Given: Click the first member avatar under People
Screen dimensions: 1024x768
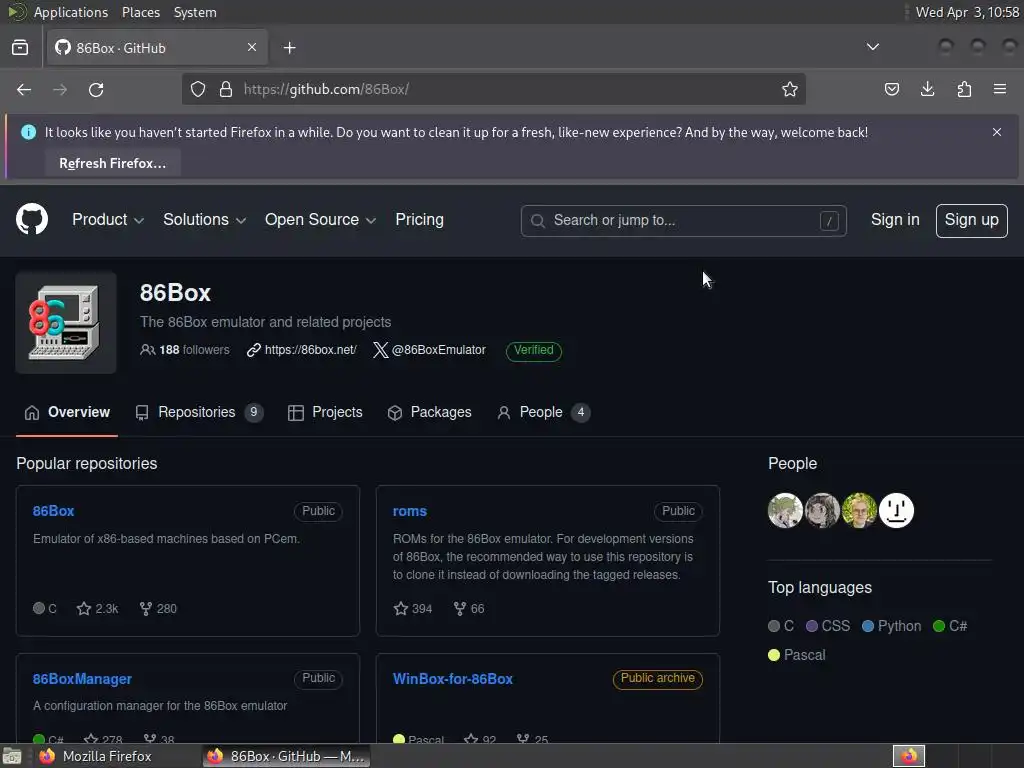Looking at the screenshot, I should 785,511.
